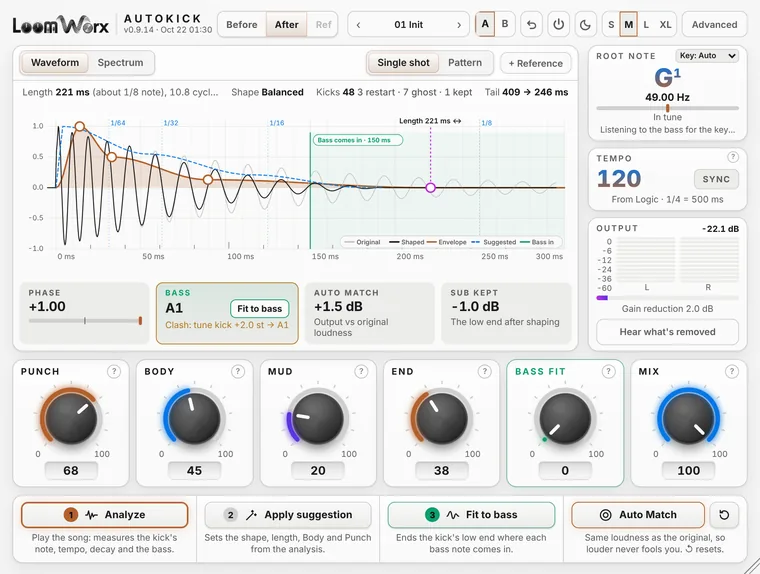Click the + Reference button
Screen dimensions: 760x574
(x=536, y=64)
